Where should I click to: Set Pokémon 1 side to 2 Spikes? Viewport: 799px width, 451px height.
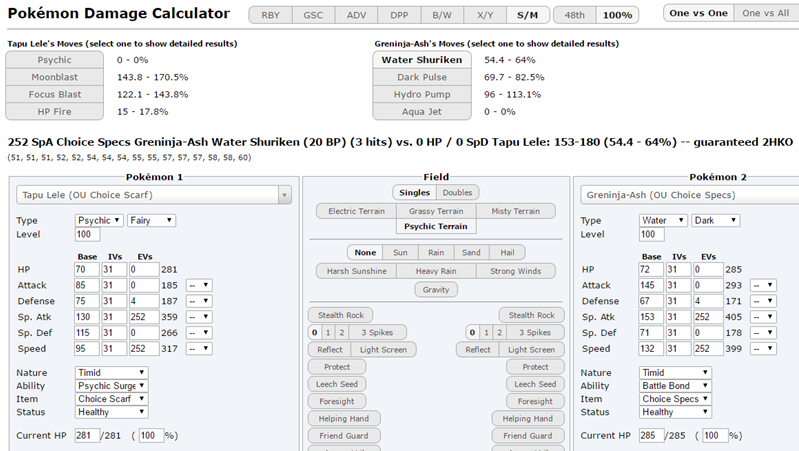[x=341, y=332]
